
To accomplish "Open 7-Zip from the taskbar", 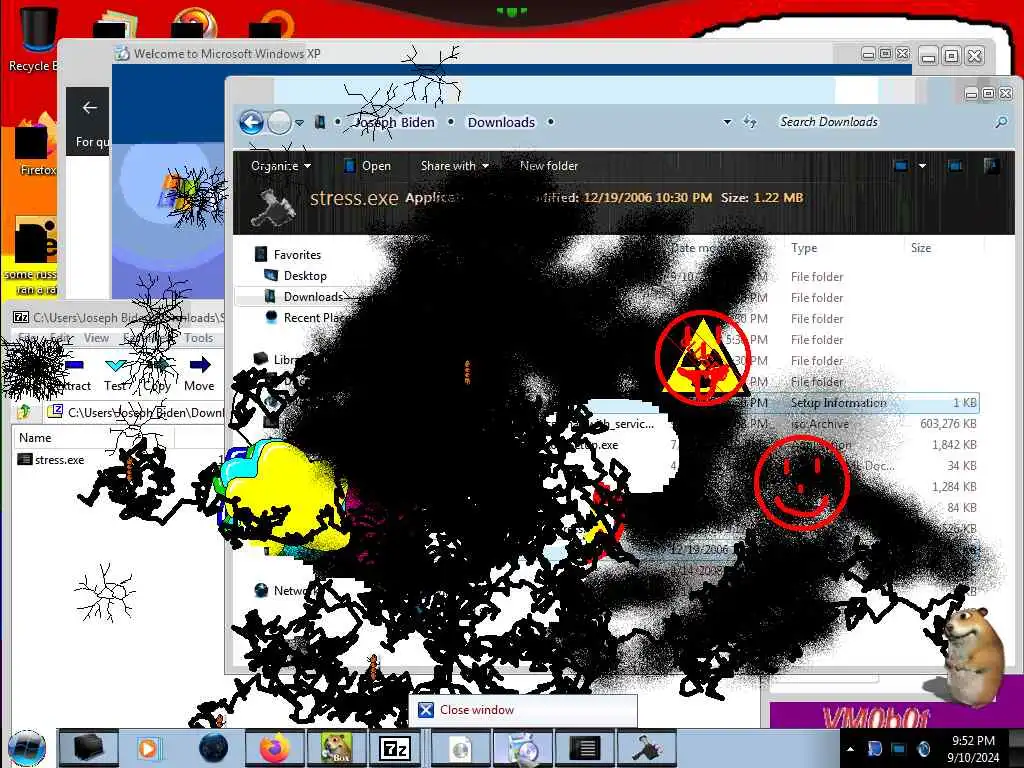I will 394,748.
